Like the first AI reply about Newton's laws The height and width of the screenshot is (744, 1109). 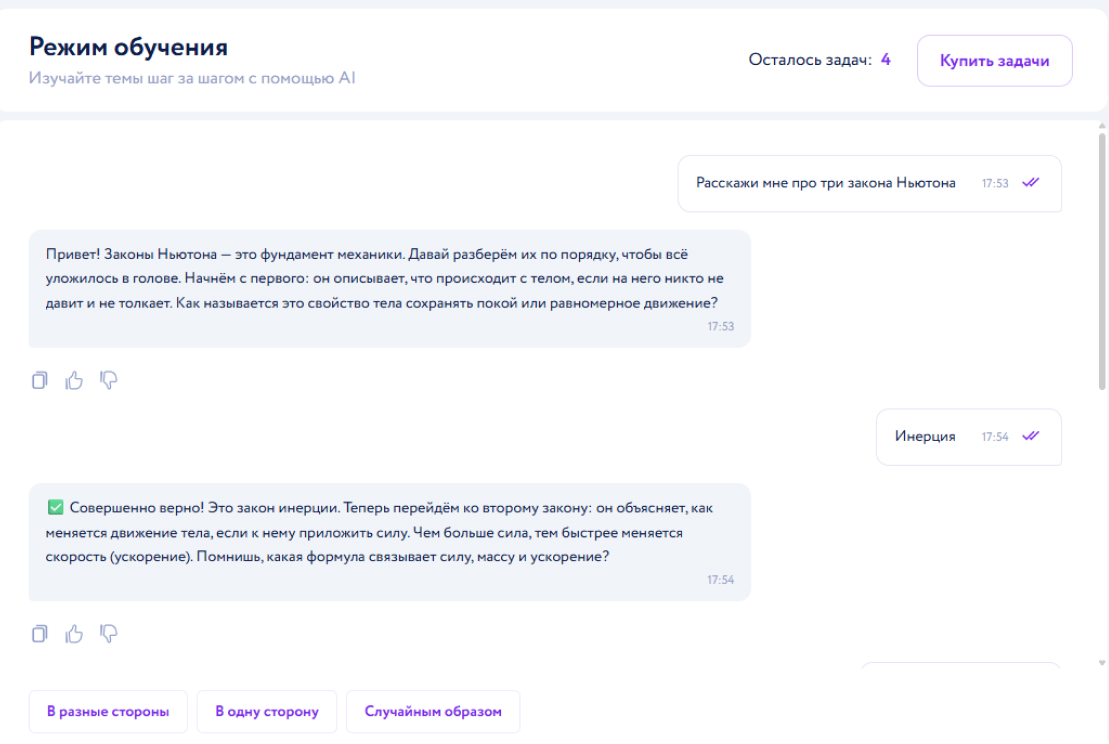[74, 380]
